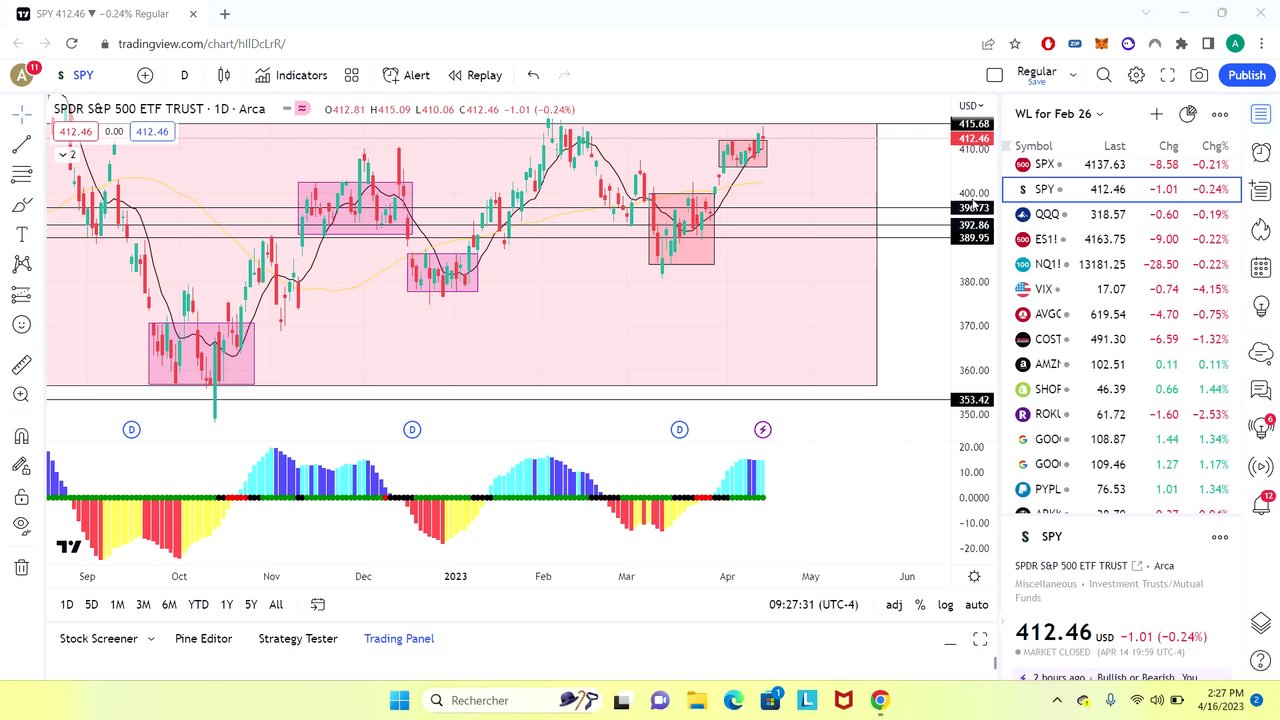Open SPY details three-dots menu

(1220, 537)
